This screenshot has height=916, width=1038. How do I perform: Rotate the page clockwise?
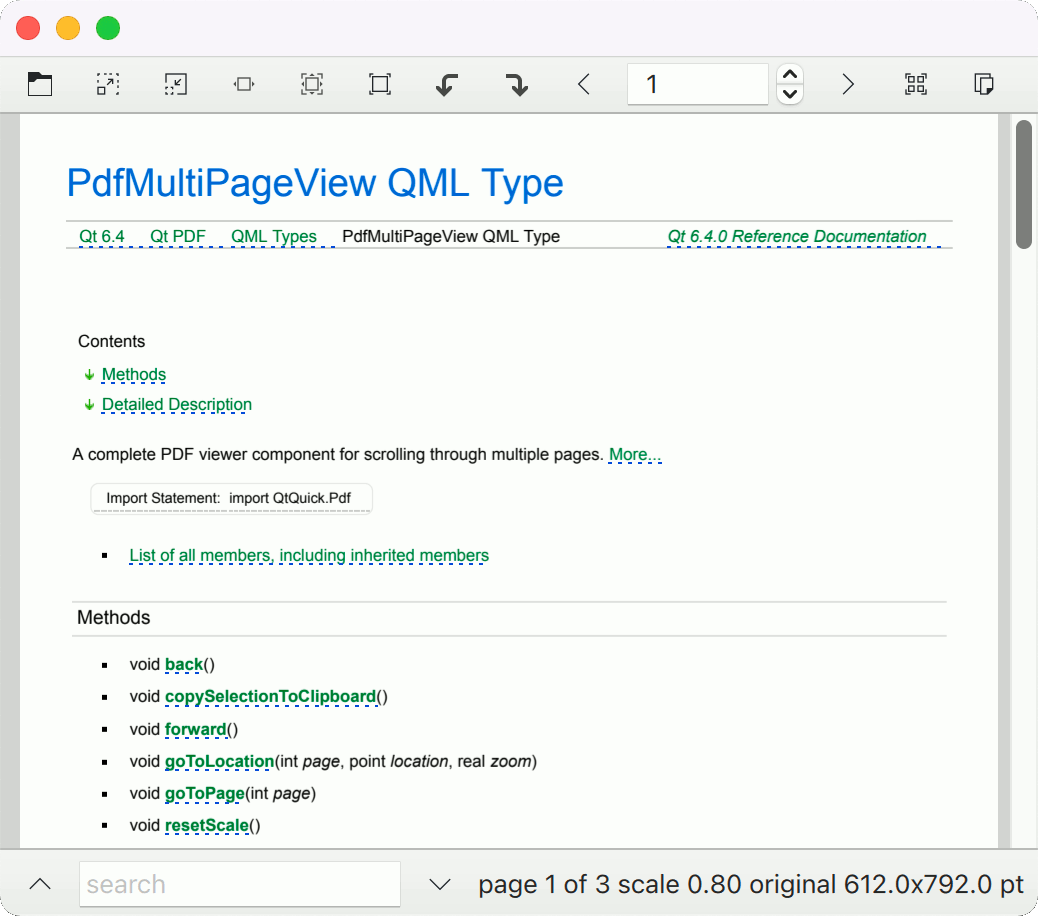pyautogui.click(x=516, y=85)
